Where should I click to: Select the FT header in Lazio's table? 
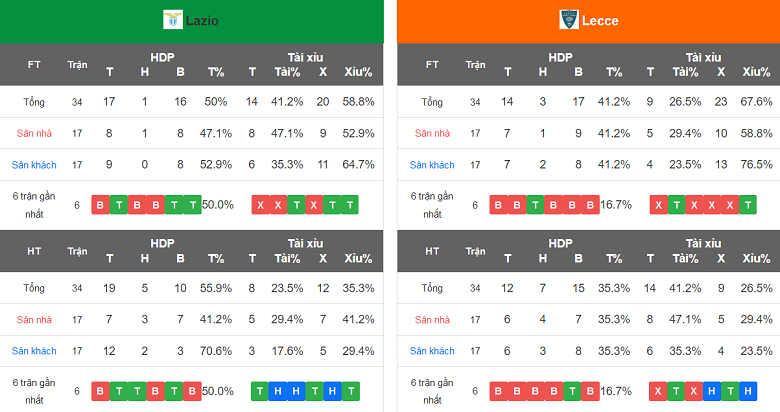point(34,65)
